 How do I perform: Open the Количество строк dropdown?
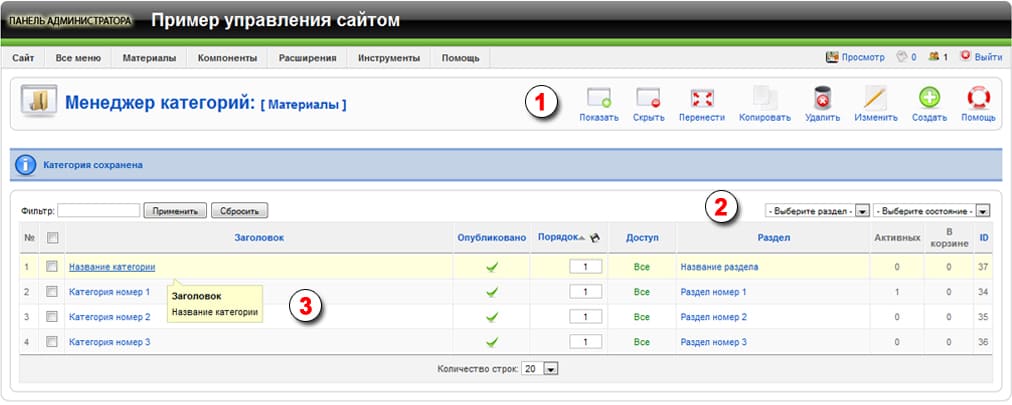click(x=540, y=369)
